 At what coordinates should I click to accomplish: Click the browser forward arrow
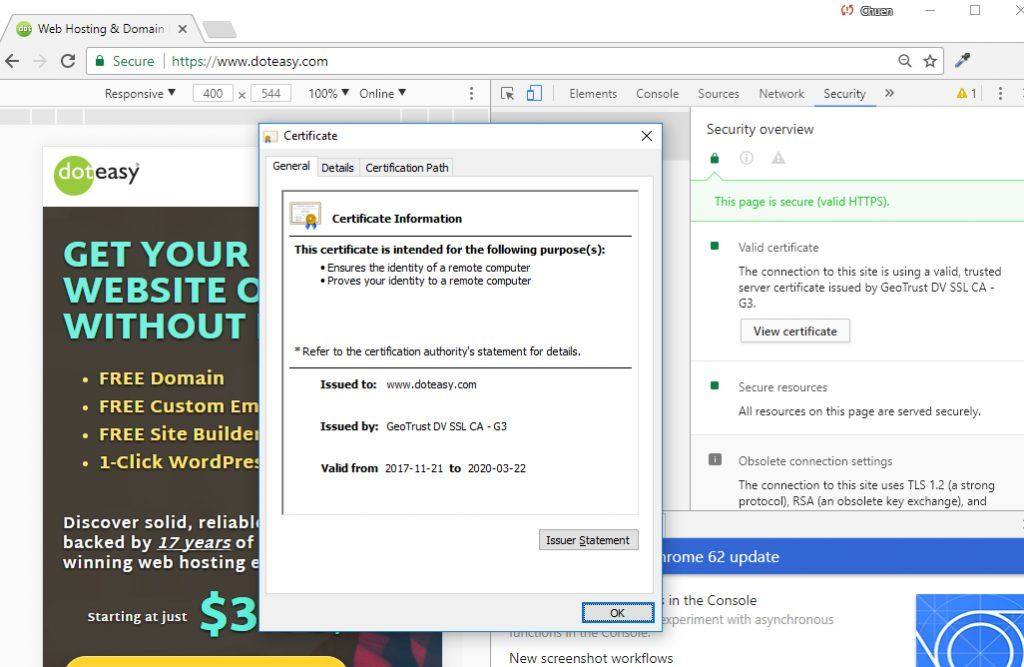click(40, 61)
